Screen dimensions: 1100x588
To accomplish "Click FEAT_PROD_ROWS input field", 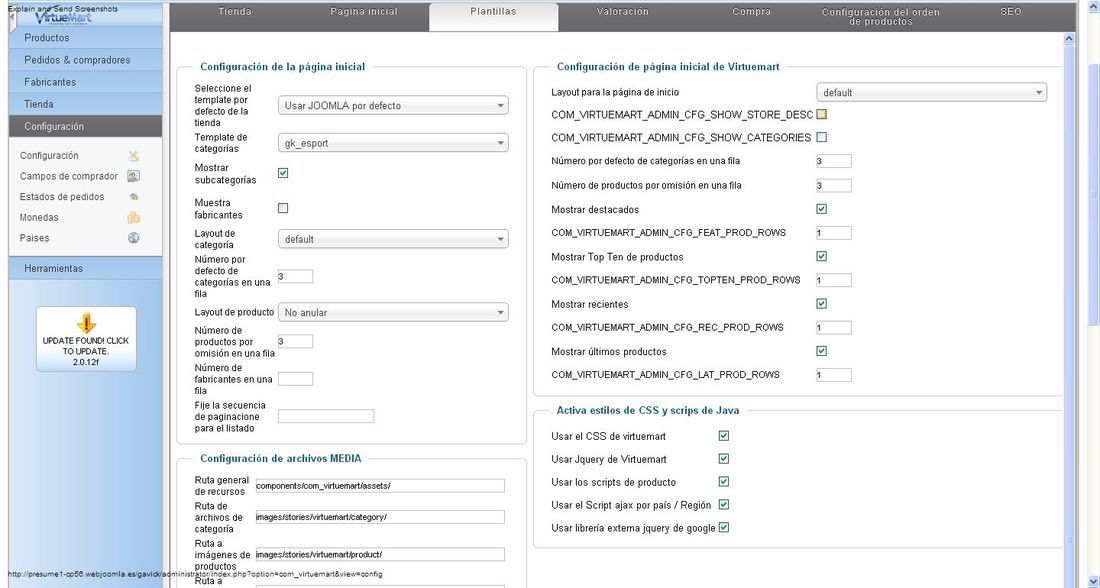I will [833, 232].
